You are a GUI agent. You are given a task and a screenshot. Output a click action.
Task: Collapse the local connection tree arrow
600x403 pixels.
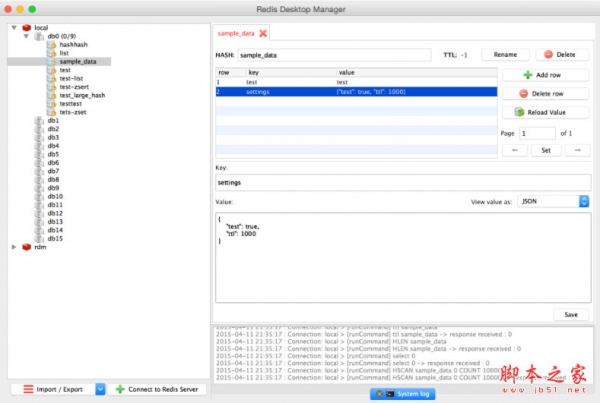(x=14, y=28)
